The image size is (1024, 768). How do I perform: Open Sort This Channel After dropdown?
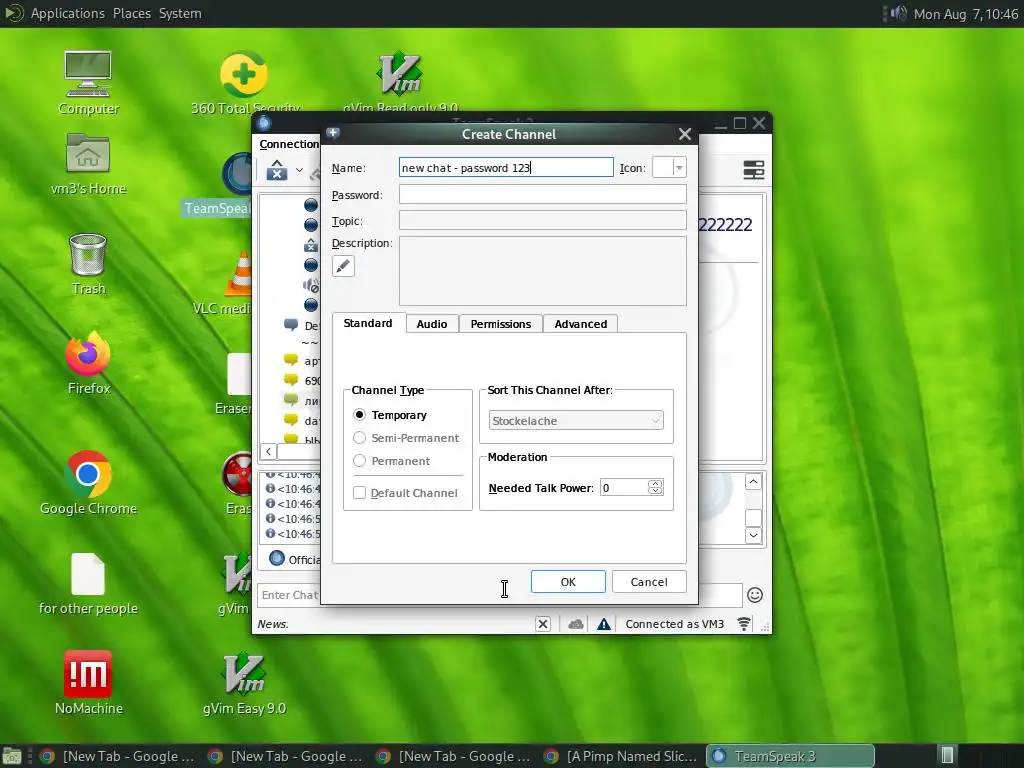(576, 421)
